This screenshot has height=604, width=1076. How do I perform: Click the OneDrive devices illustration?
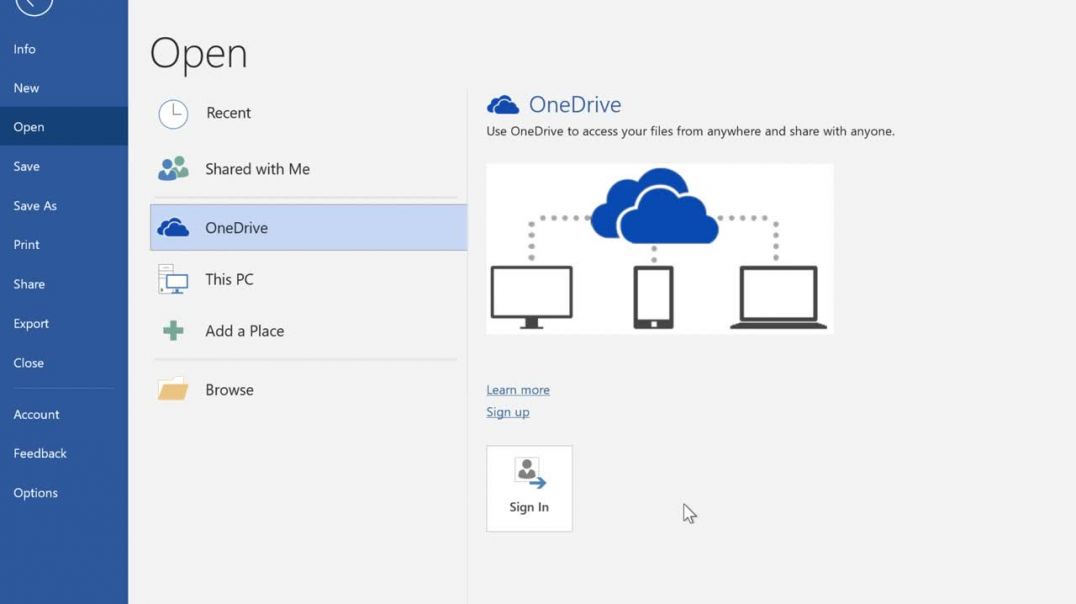[x=659, y=248]
